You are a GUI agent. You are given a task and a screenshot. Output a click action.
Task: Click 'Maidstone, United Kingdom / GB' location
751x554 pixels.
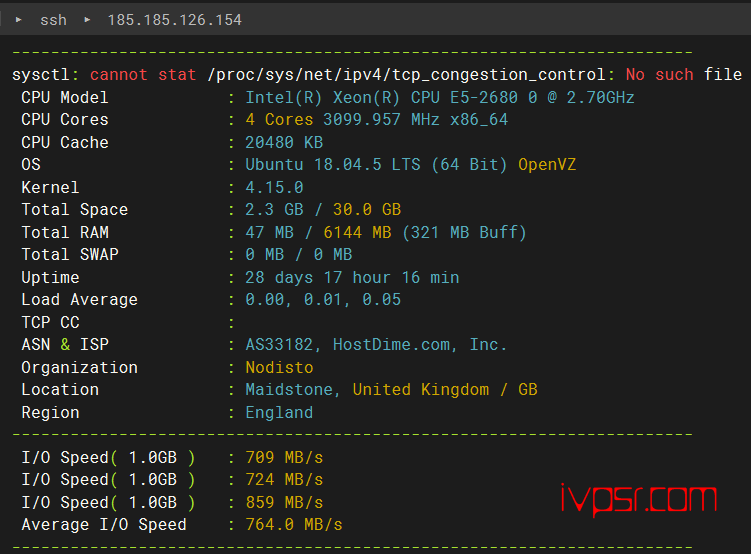(391, 390)
